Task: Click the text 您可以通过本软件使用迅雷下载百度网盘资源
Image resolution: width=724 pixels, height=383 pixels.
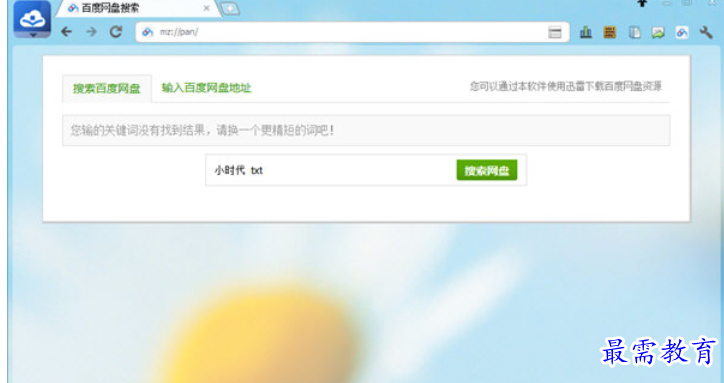Action: point(566,86)
